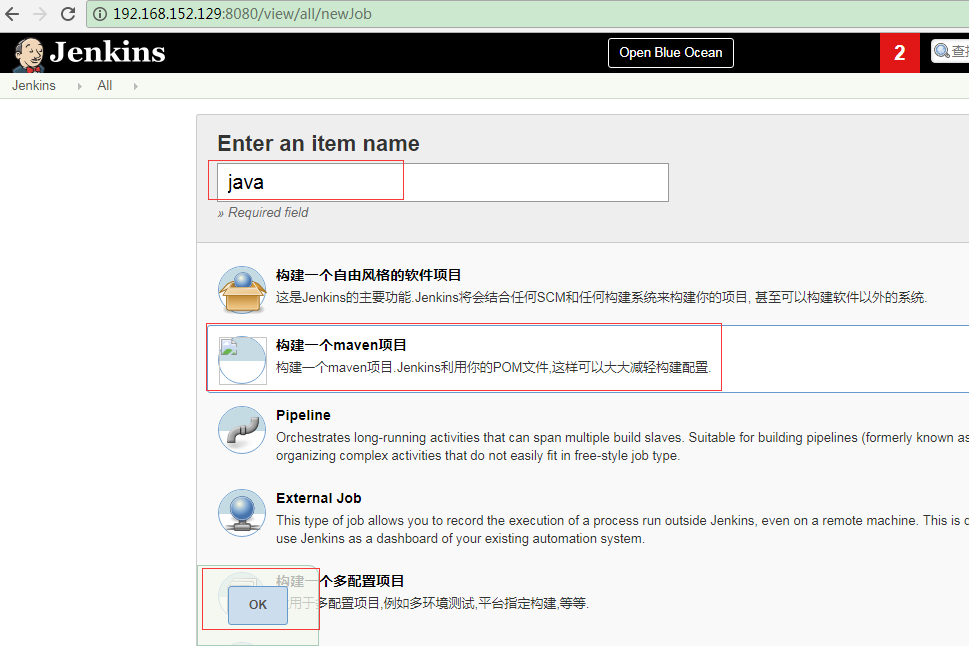This screenshot has height=646, width=969.
Task: Click the Jenkins title text in header
Action: coord(108,52)
